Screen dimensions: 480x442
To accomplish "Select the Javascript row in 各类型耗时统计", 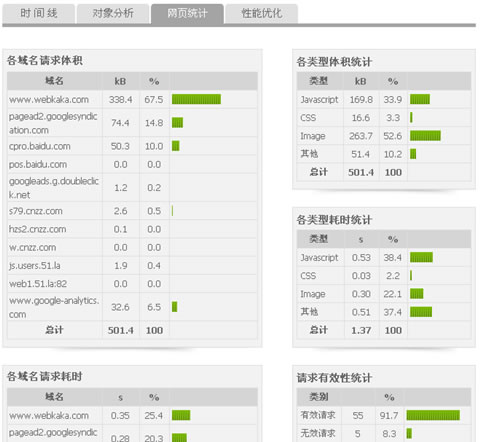I will pos(384,257).
